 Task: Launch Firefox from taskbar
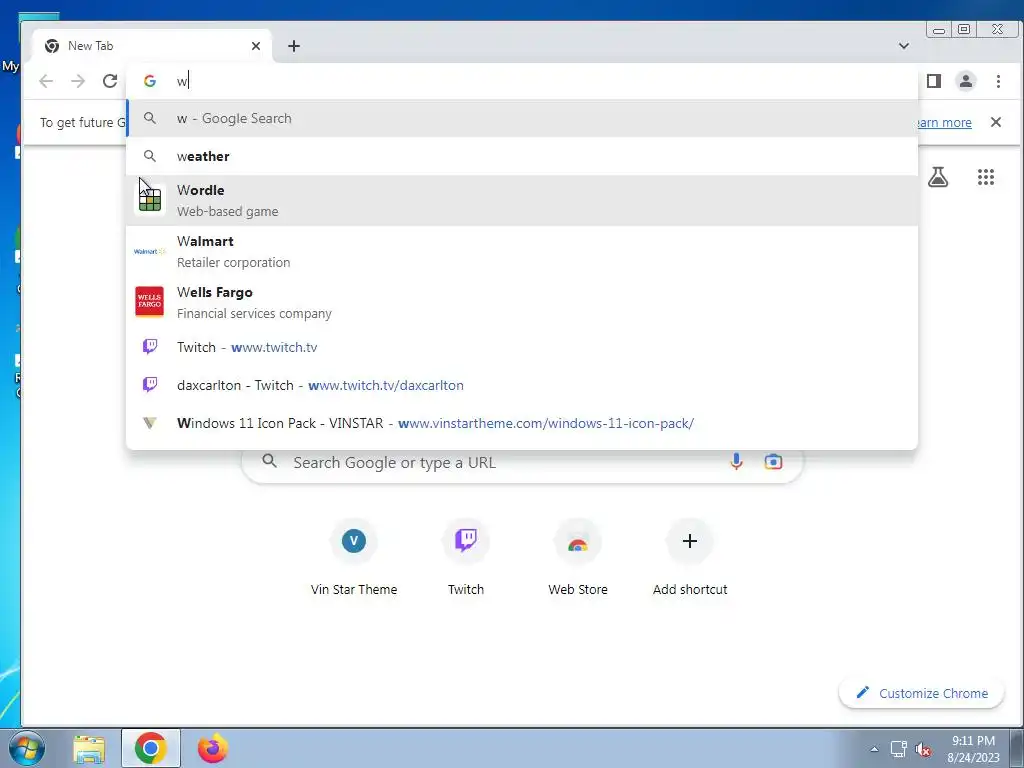tap(212, 748)
